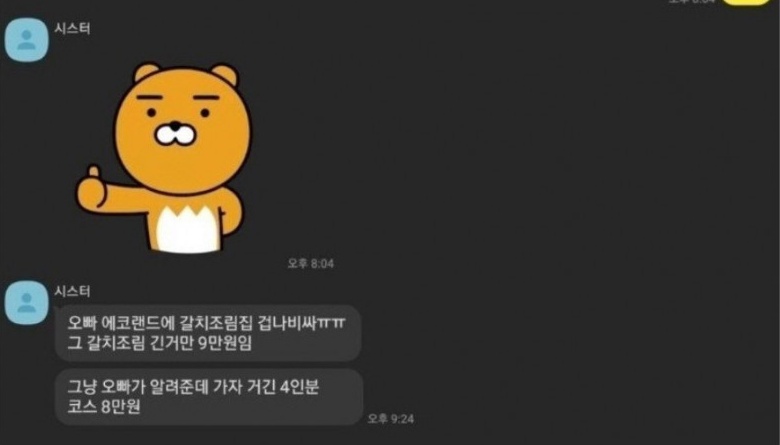
Task: Tap Ryan's face on the sticker
Action: (x=183, y=128)
